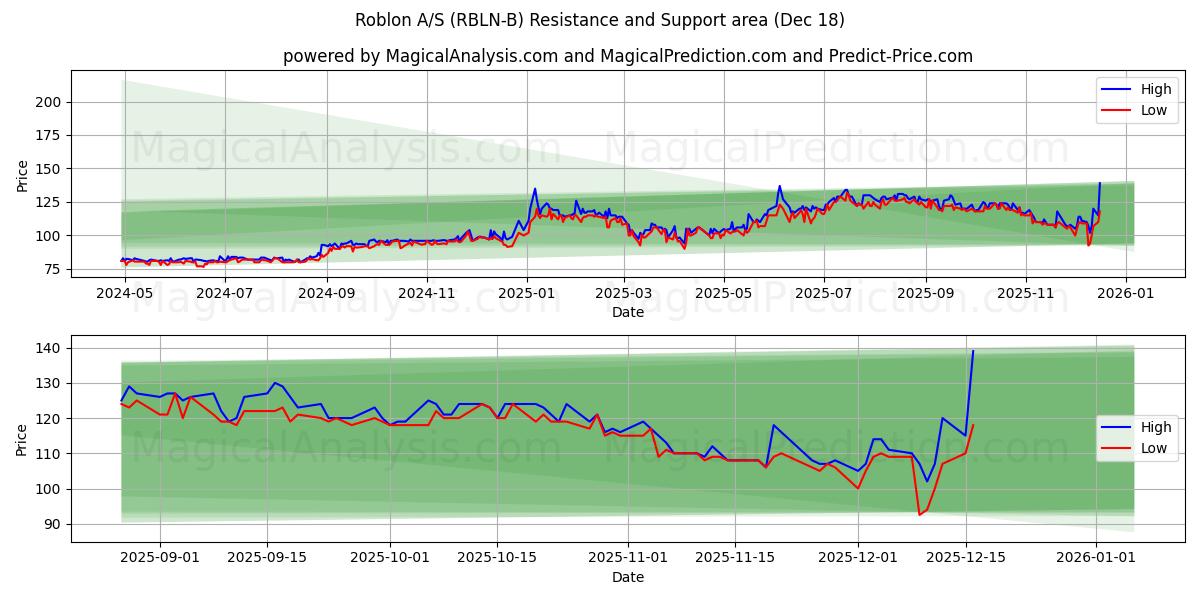
Task: Click the blue High price line peak near 2025-01
Action: (535, 188)
